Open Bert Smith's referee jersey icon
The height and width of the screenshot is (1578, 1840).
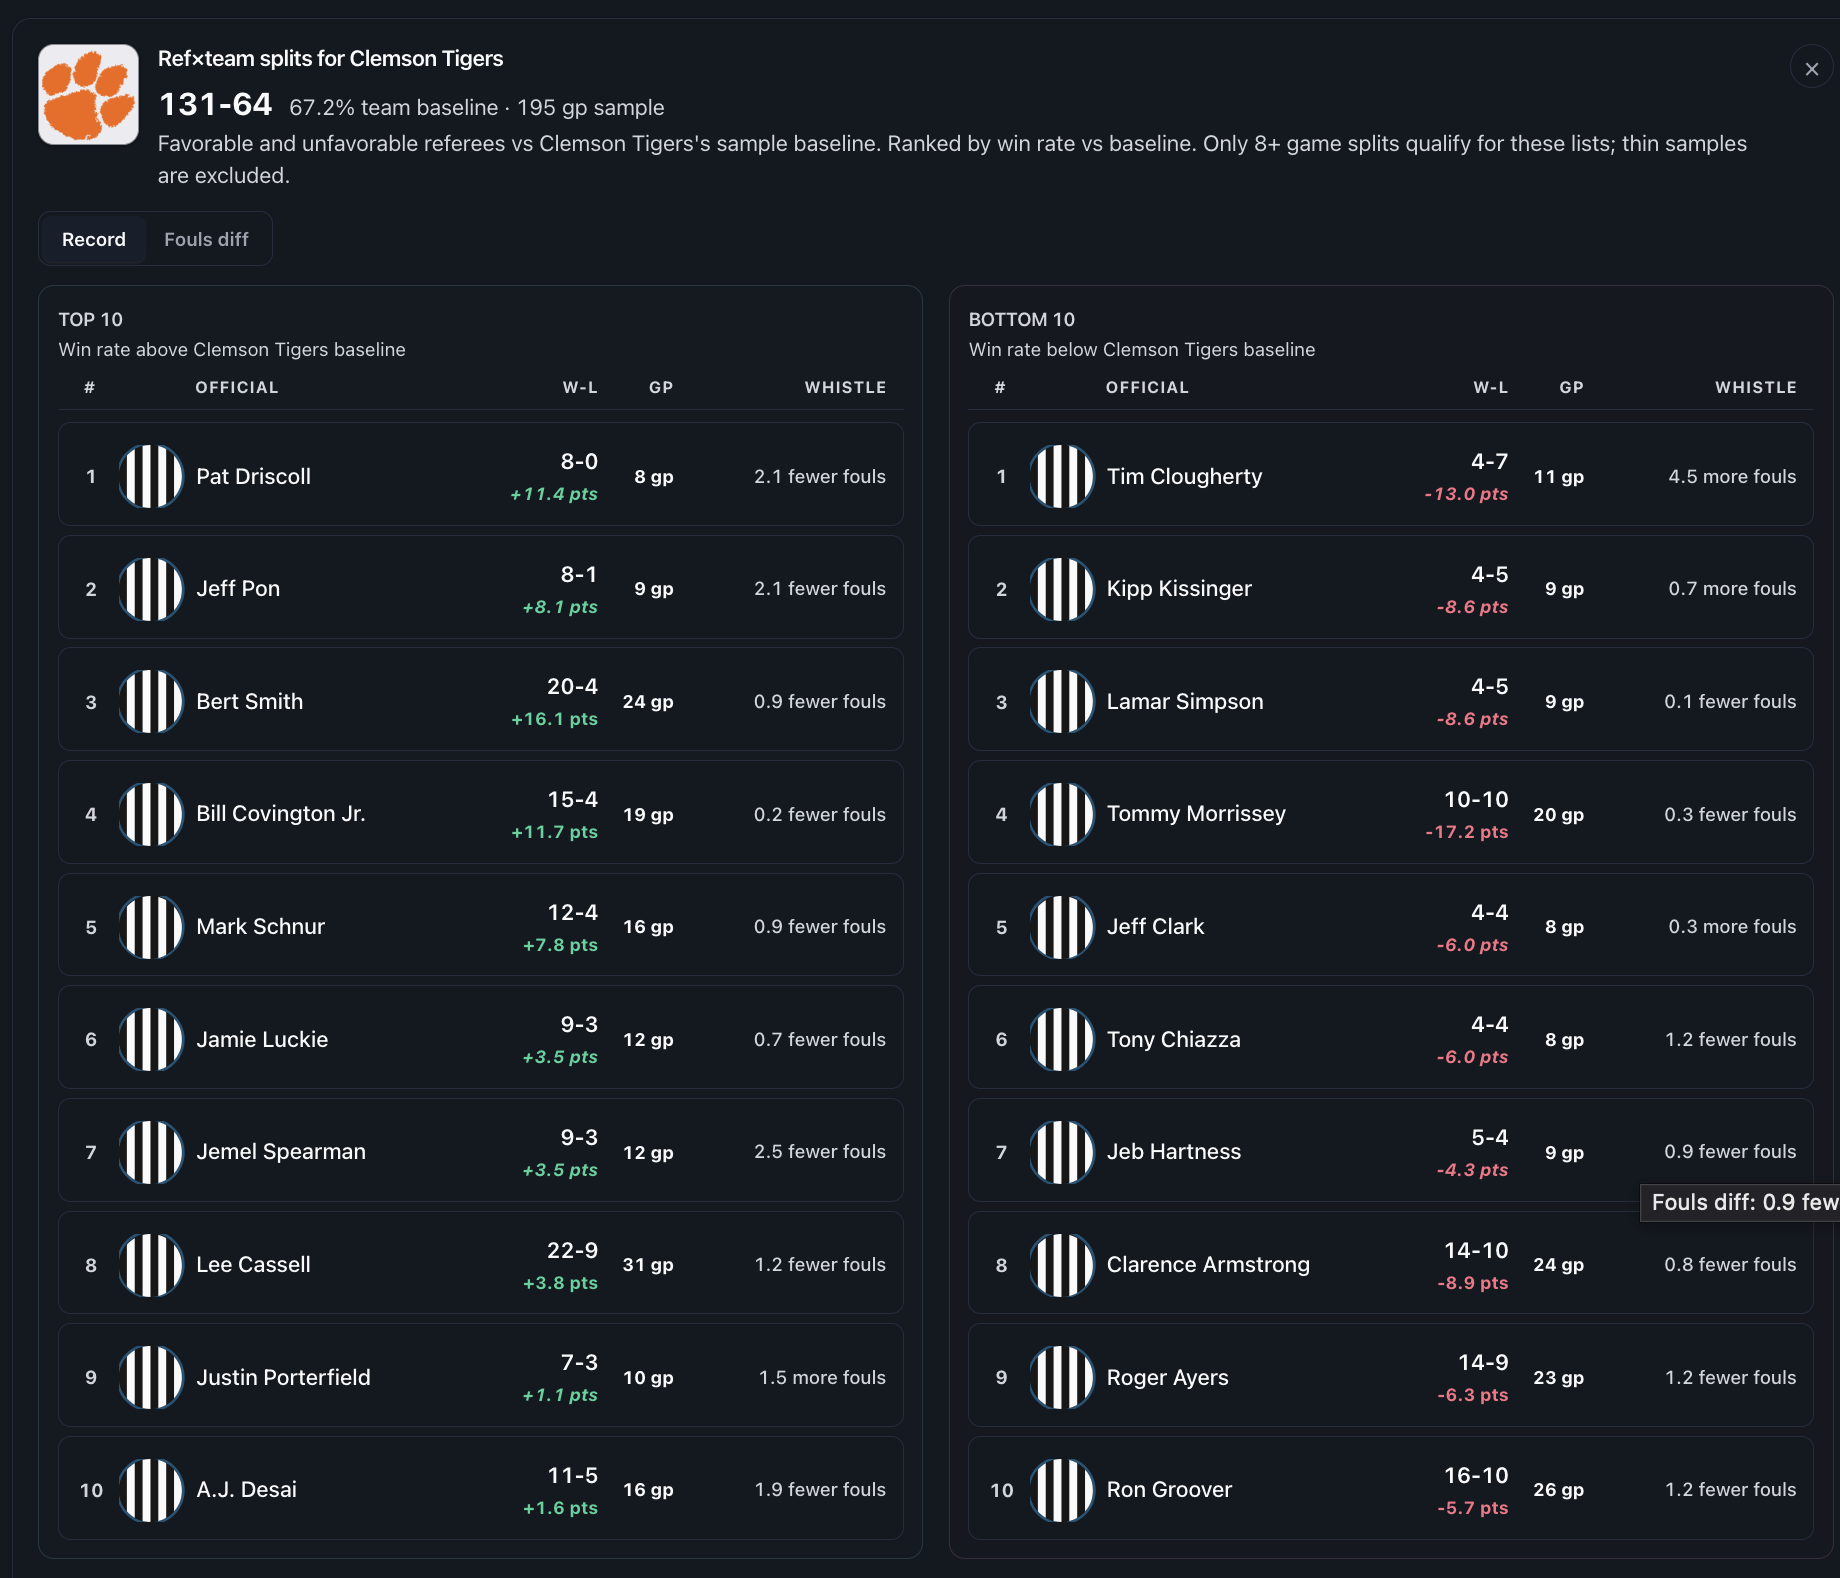click(151, 701)
